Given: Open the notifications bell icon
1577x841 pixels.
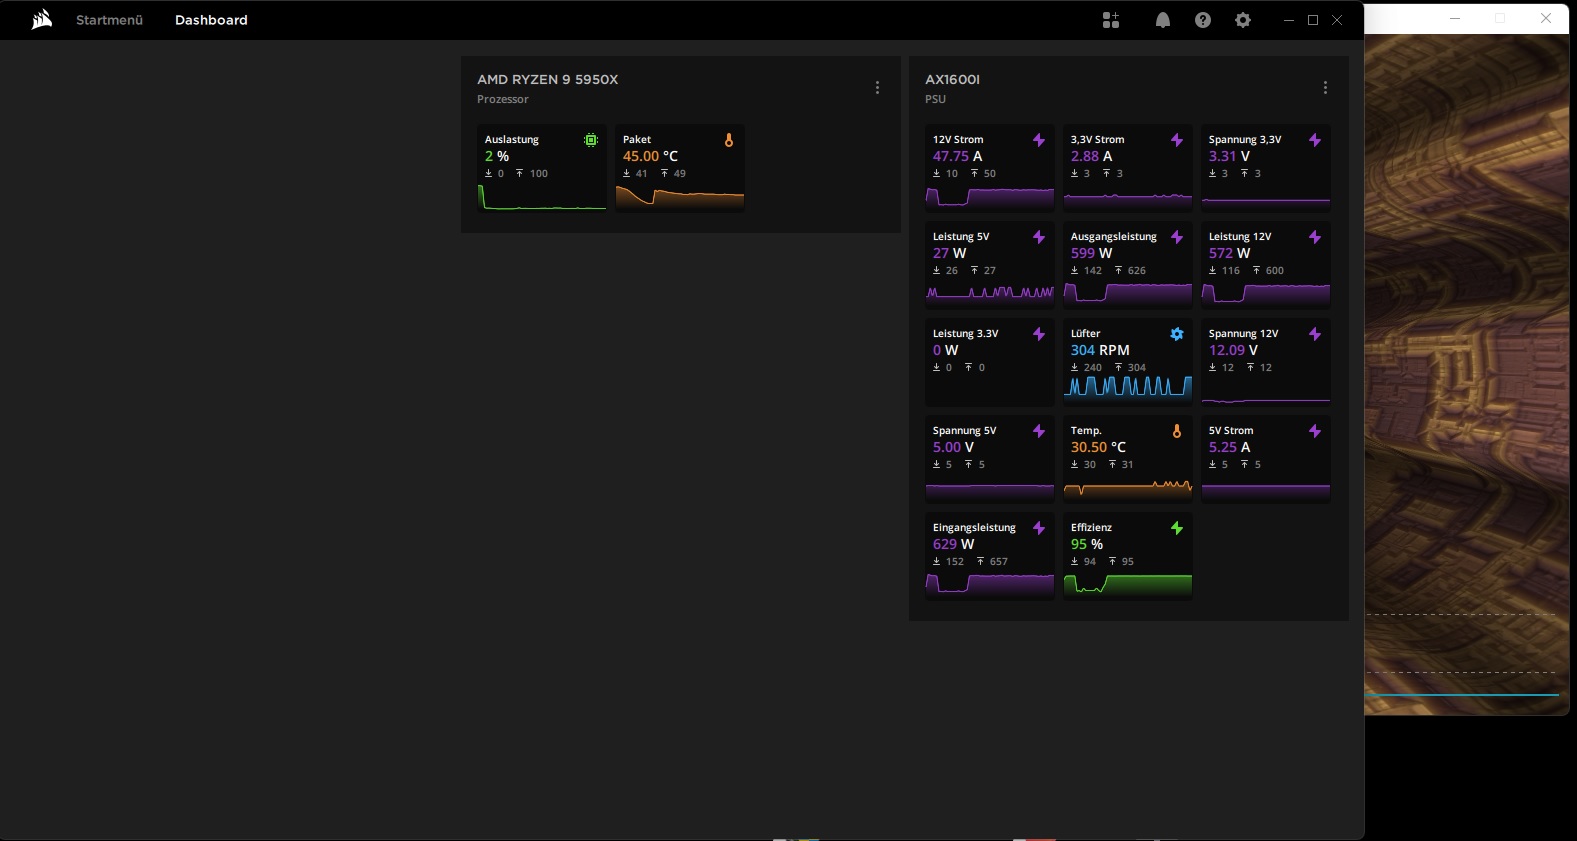Looking at the screenshot, I should click(x=1163, y=20).
